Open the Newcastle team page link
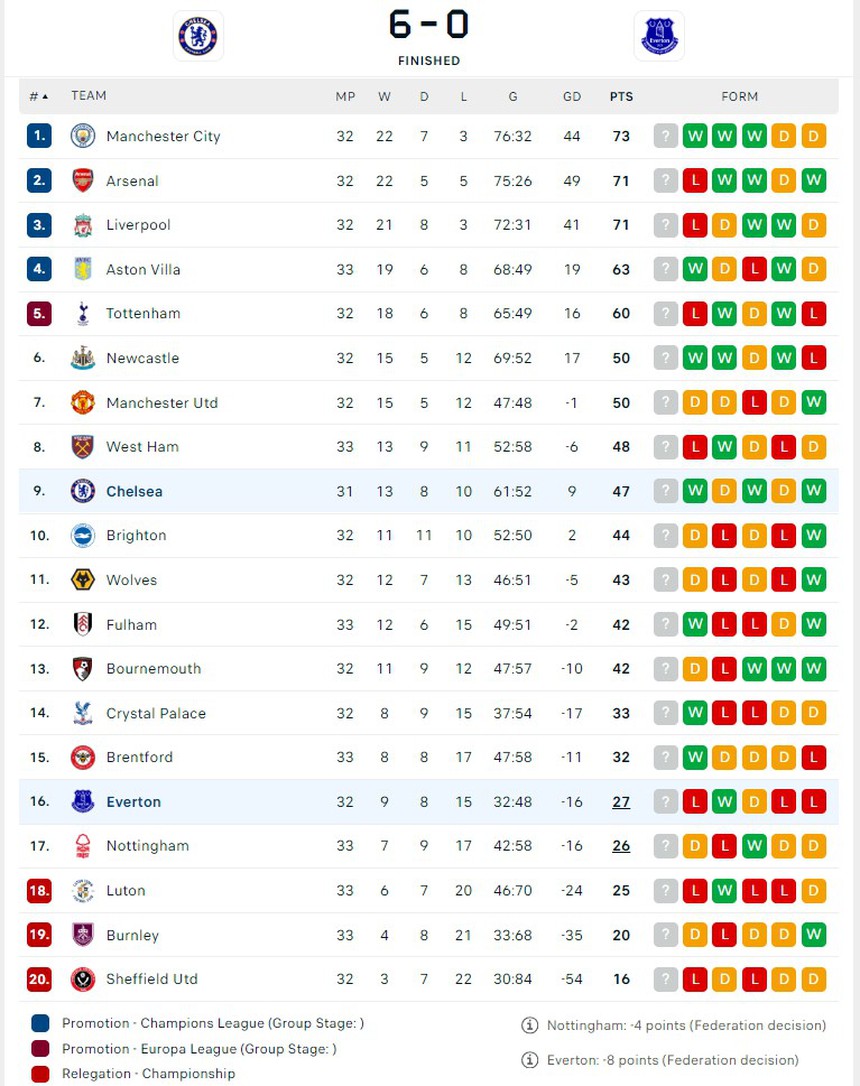The height and width of the screenshot is (1086, 860). tap(146, 358)
